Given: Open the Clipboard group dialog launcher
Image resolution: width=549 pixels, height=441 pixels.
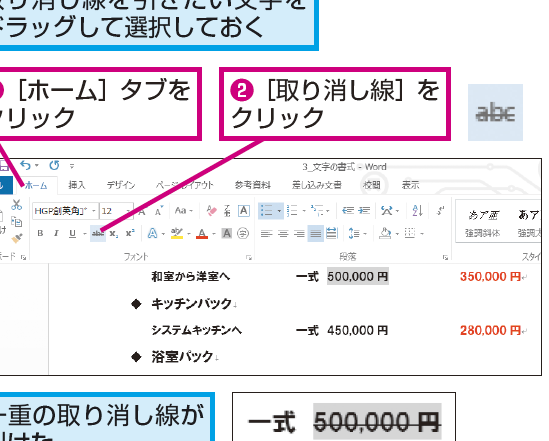Looking at the screenshot, I should (x=23, y=257).
